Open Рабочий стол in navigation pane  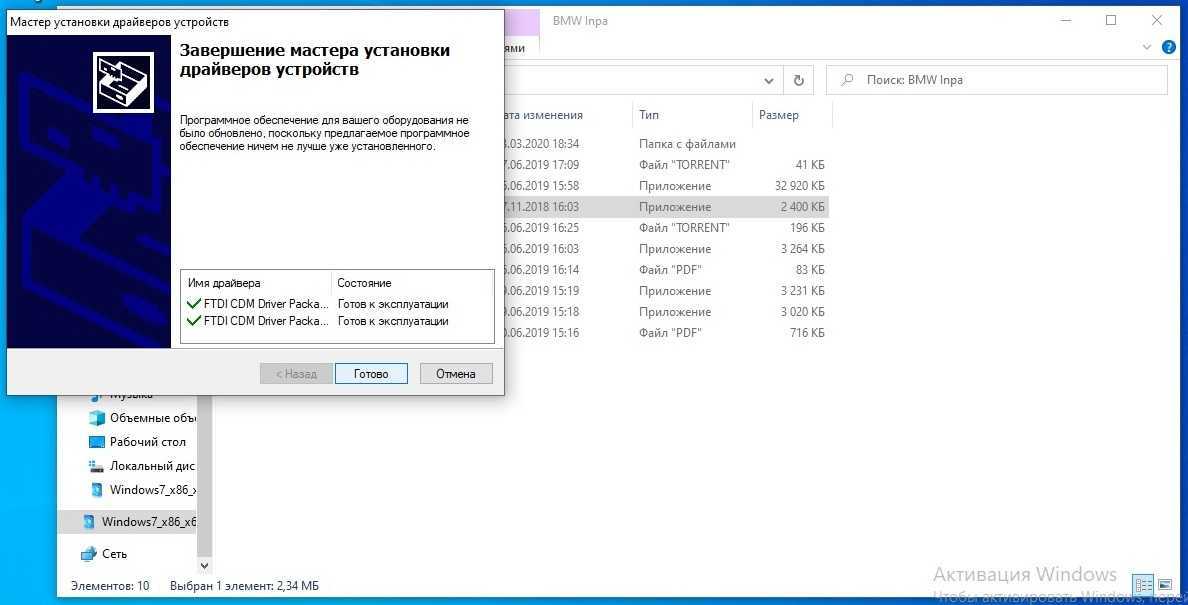tap(147, 442)
